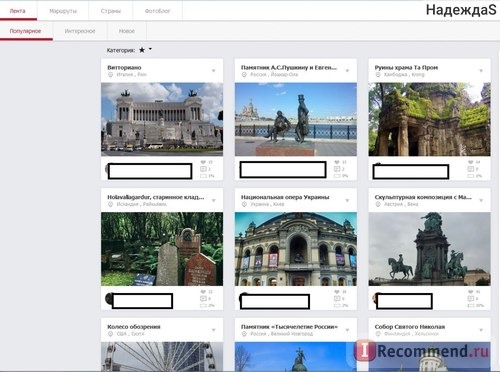The width and height of the screenshot is (500, 372).
Task: Open Holavallagardur, старинное клад... title
Action: [x=156, y=197]
